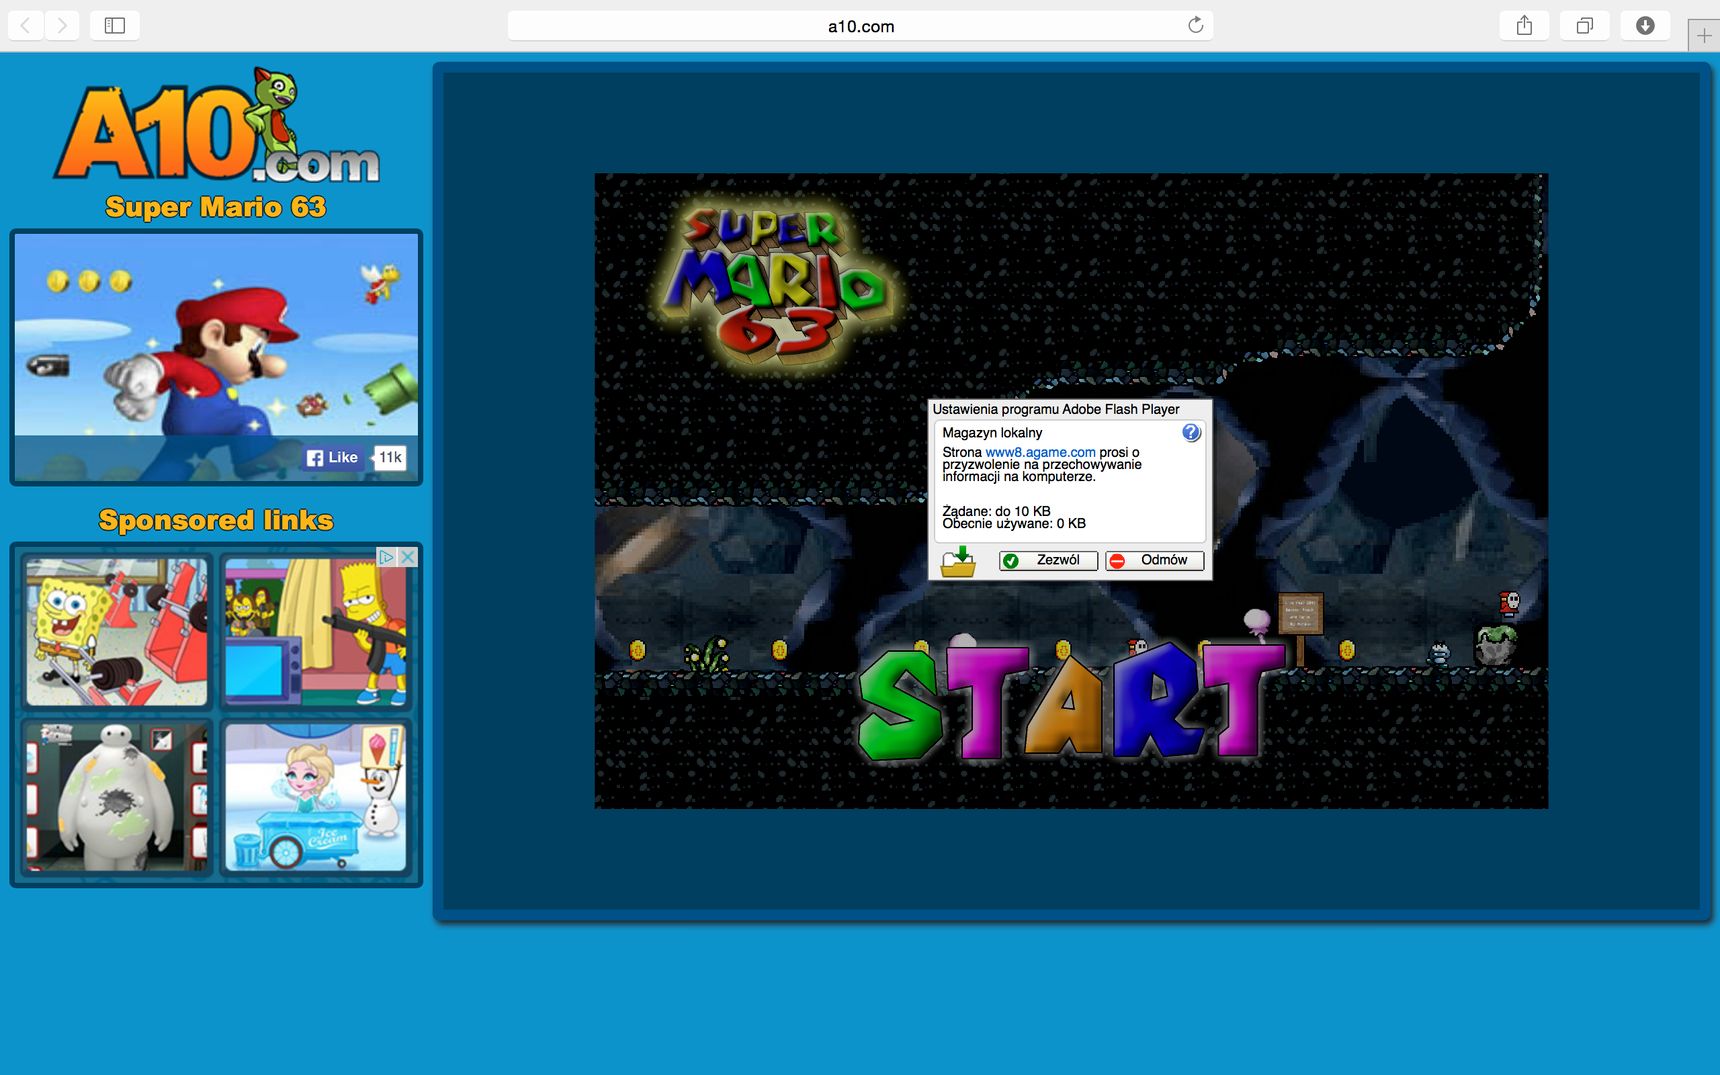Reload the page with the refresh icon
1720x1075 pixels.
[1195, 25]
